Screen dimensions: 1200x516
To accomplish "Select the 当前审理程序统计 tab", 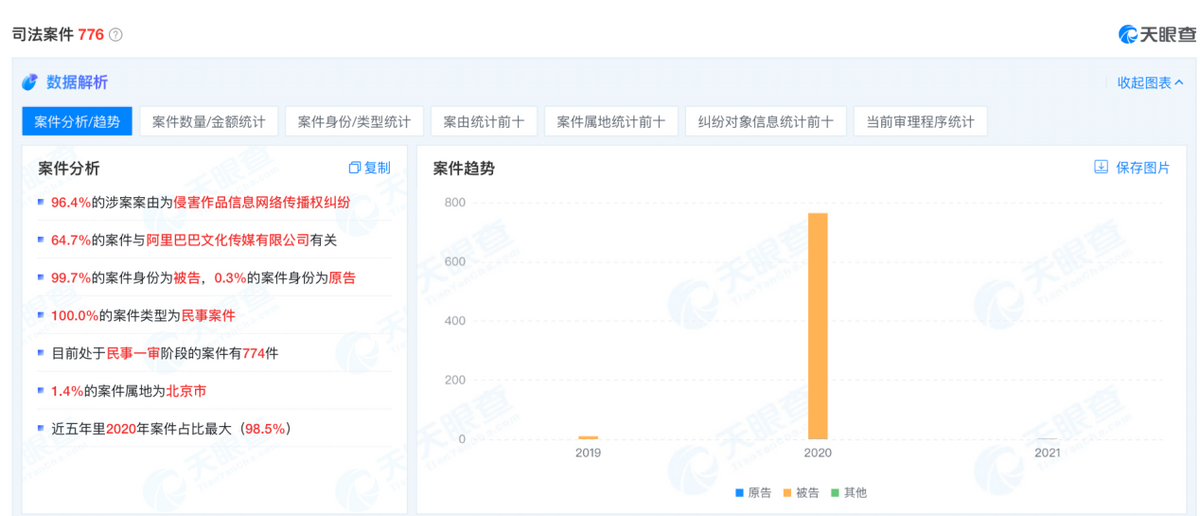I will [920, 122].
